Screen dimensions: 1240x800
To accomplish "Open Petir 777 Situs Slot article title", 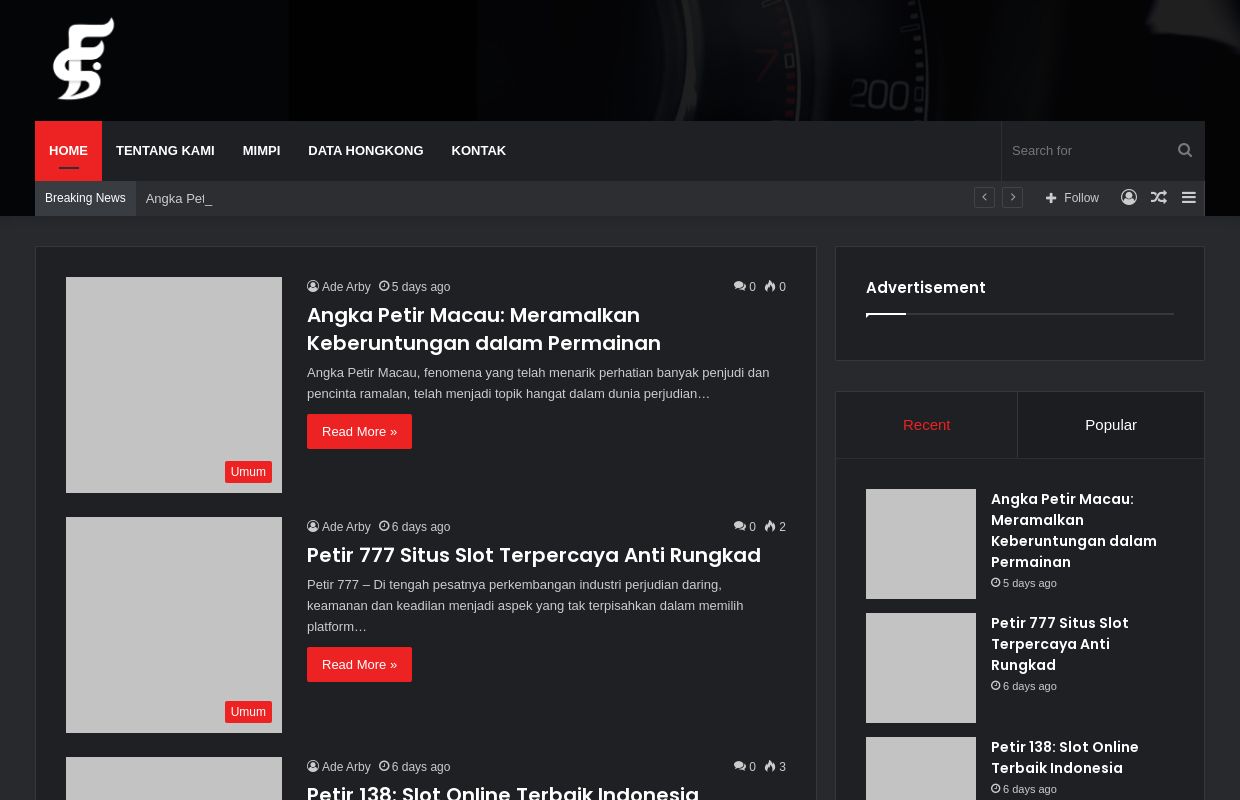I will 533,555.
